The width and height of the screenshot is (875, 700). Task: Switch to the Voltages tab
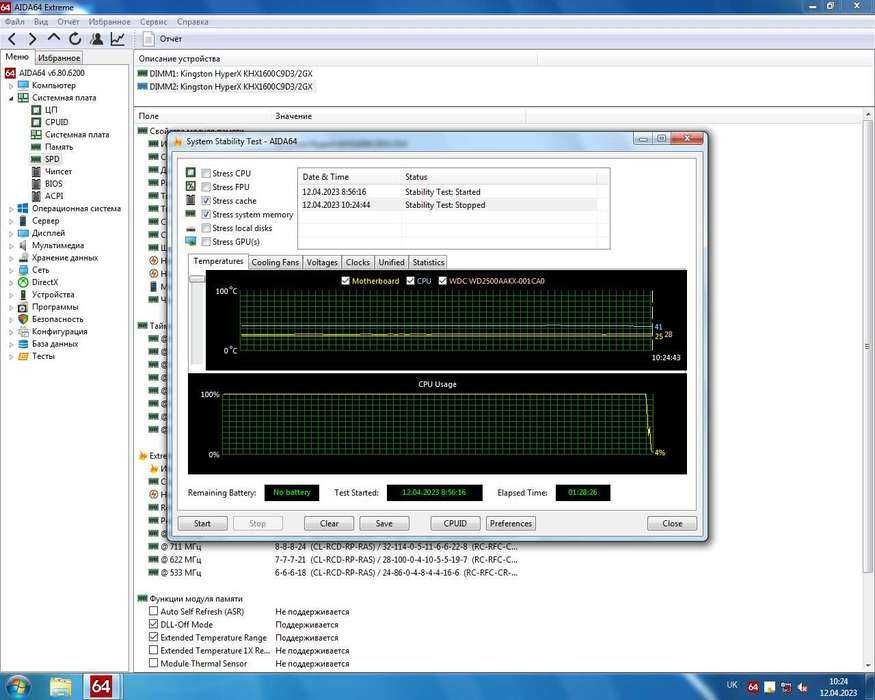pyautogui.click(x=322, y=262)
